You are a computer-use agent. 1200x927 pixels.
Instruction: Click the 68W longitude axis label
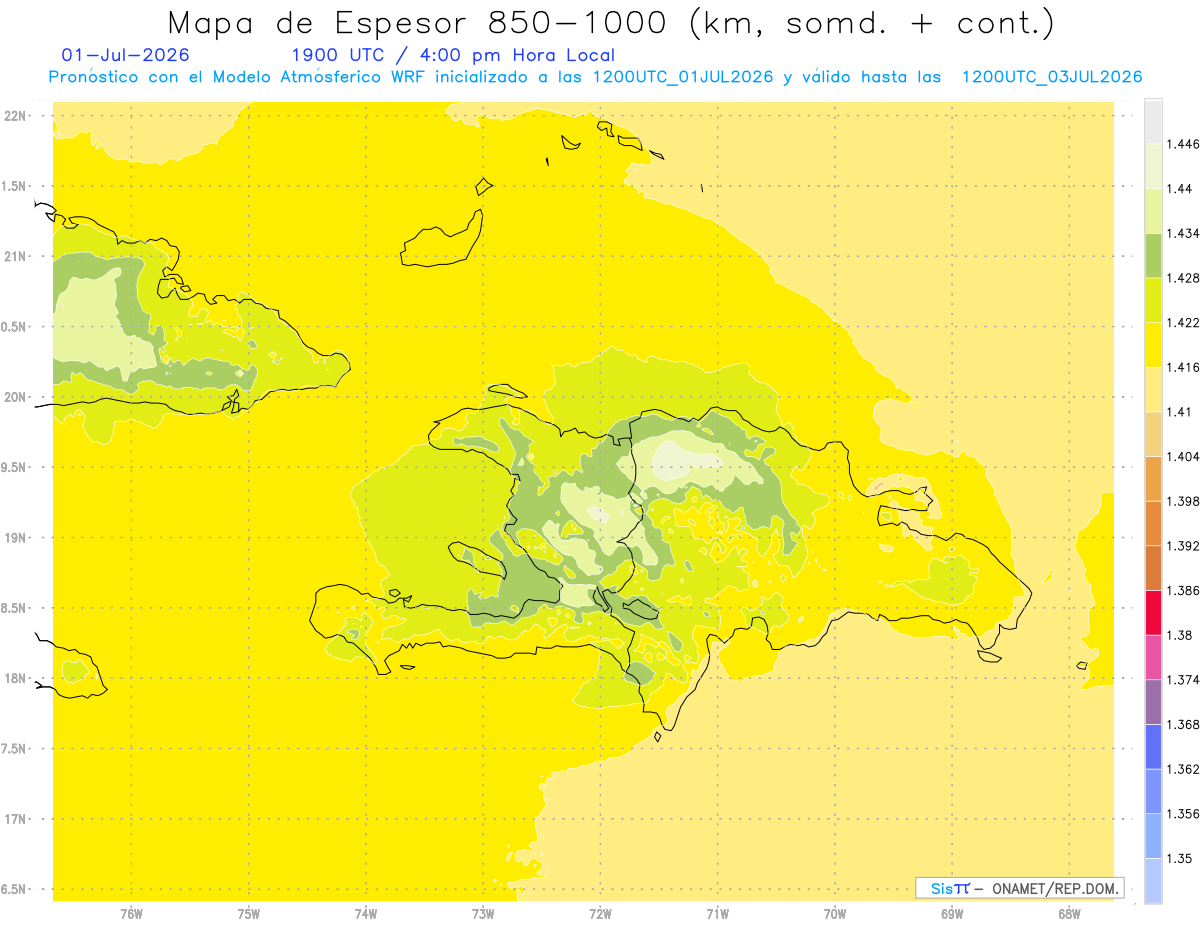pyautogui.click(x=1069, y=913)
